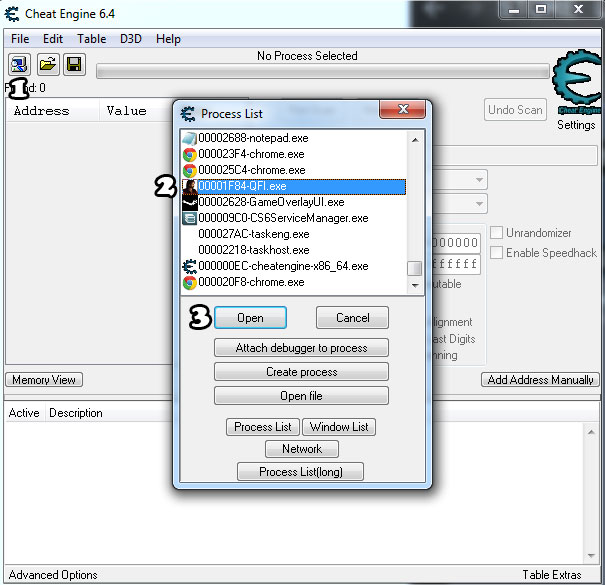The width and height of the screenshot is (605, 585).
Task: Click the Active column header
Action: point(24,413)
